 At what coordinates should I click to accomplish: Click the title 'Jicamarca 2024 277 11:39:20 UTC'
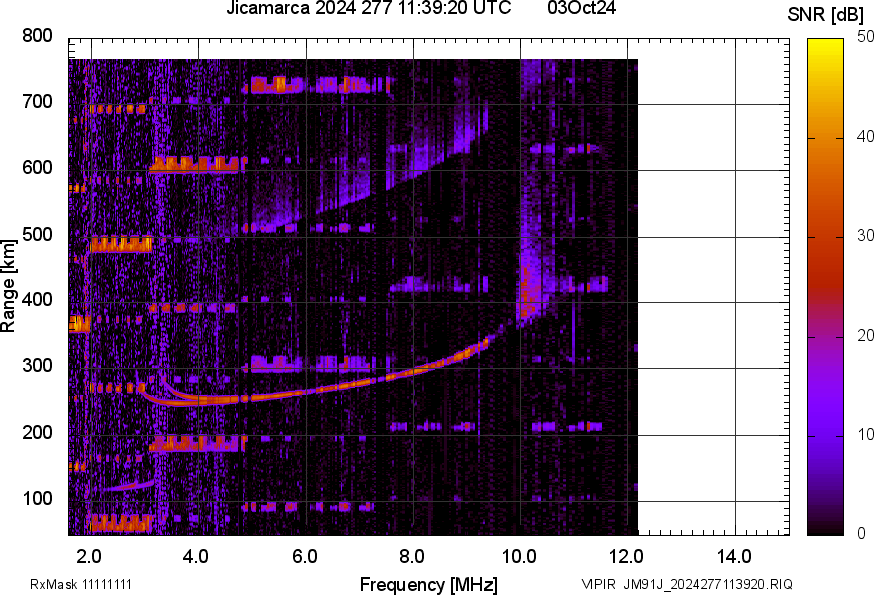tap(368, 8)
